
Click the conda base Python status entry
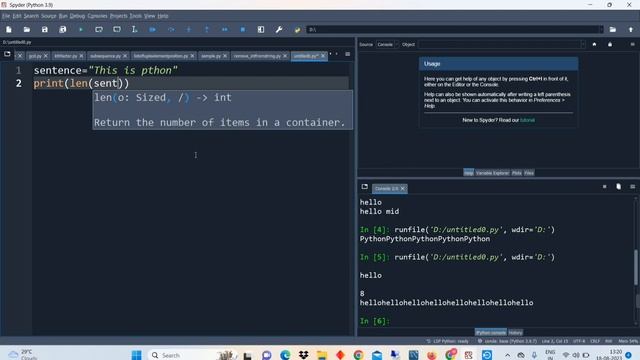point(507,341)
